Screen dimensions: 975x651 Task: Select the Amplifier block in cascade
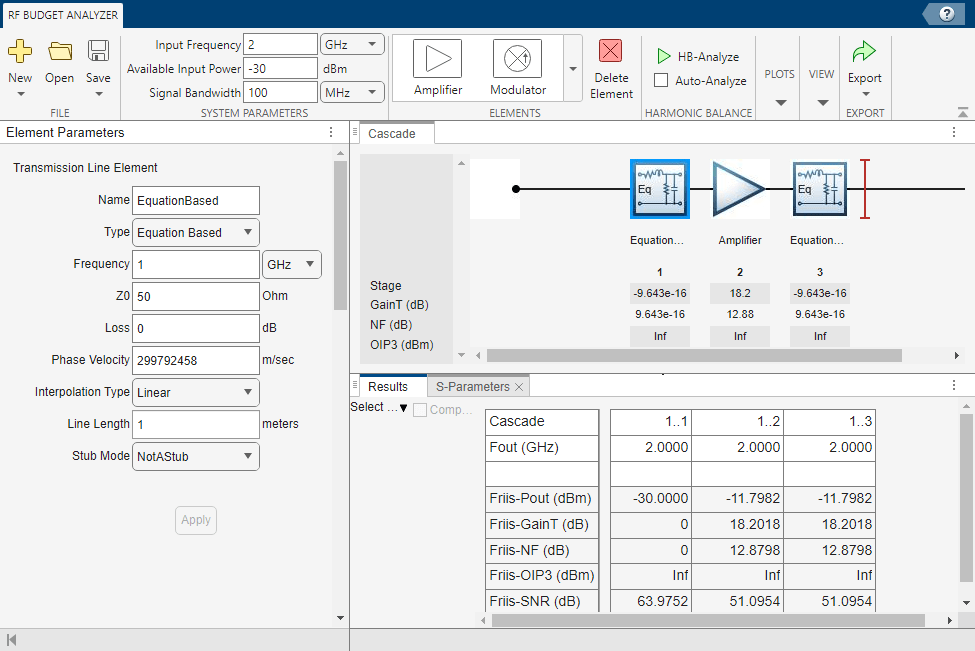tap(740, 190)
